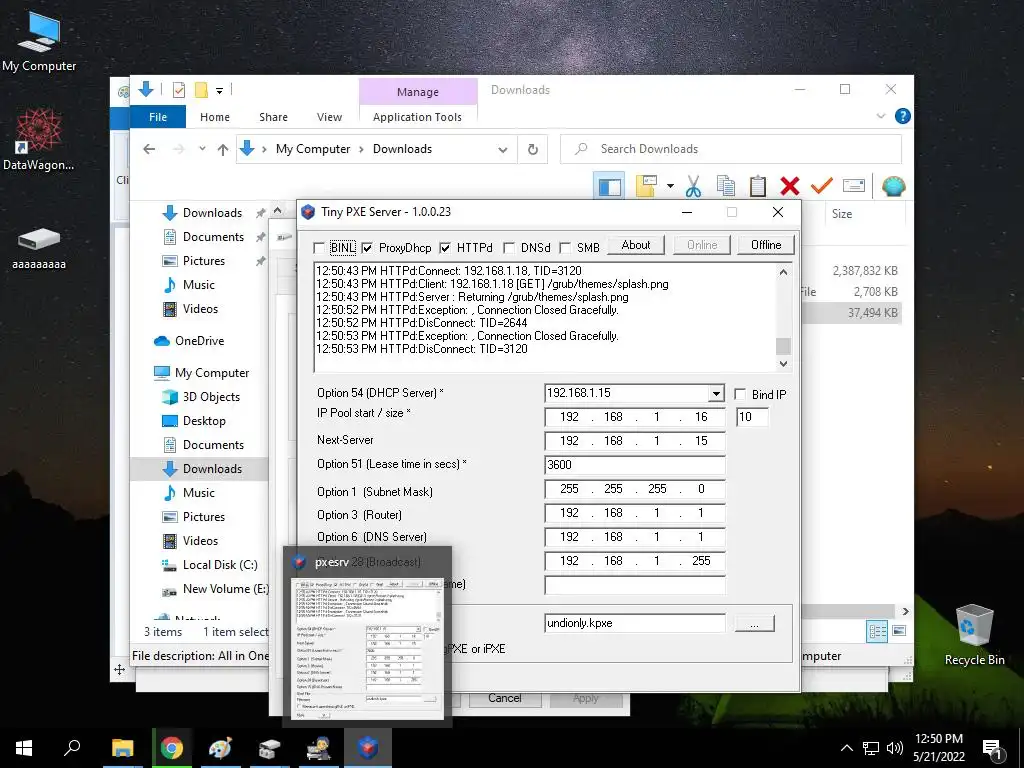
Task: Uncheck the ProxyDhcp checkbox
Action: pyautogui.click(x=367, y=248)
